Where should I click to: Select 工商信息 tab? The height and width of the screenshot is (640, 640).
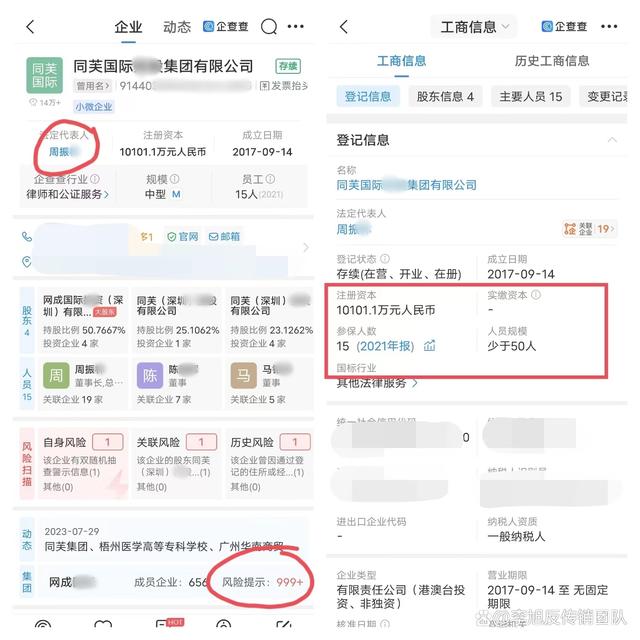click(402, 61)
